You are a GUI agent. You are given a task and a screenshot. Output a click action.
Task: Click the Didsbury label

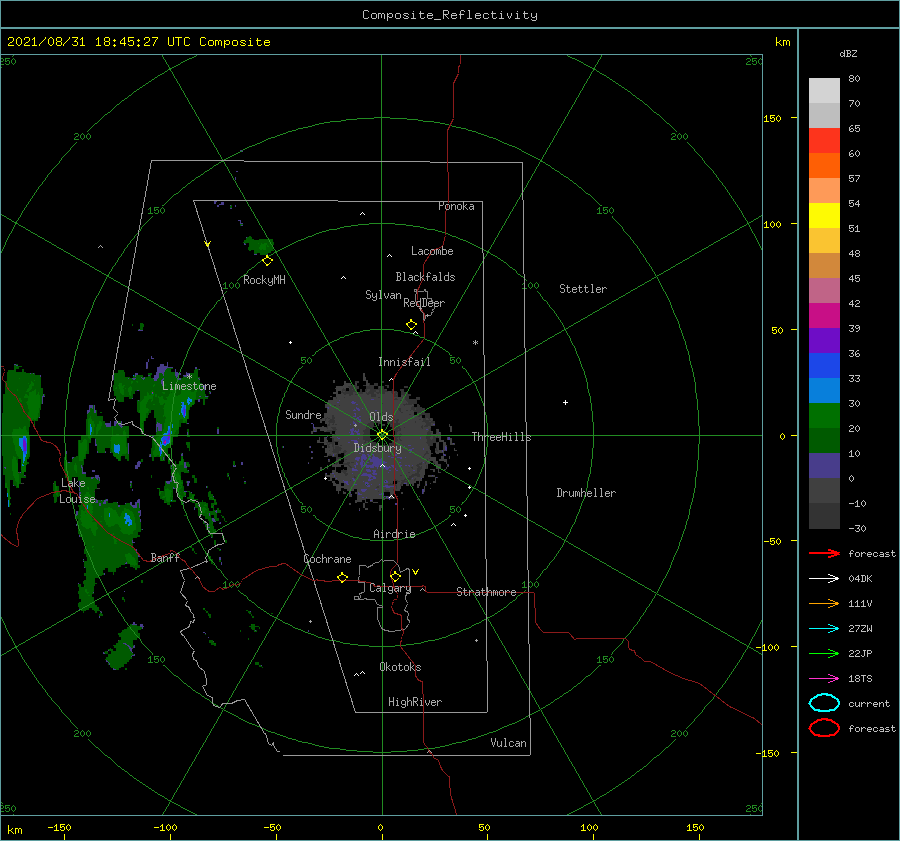(x=378, y=448)
